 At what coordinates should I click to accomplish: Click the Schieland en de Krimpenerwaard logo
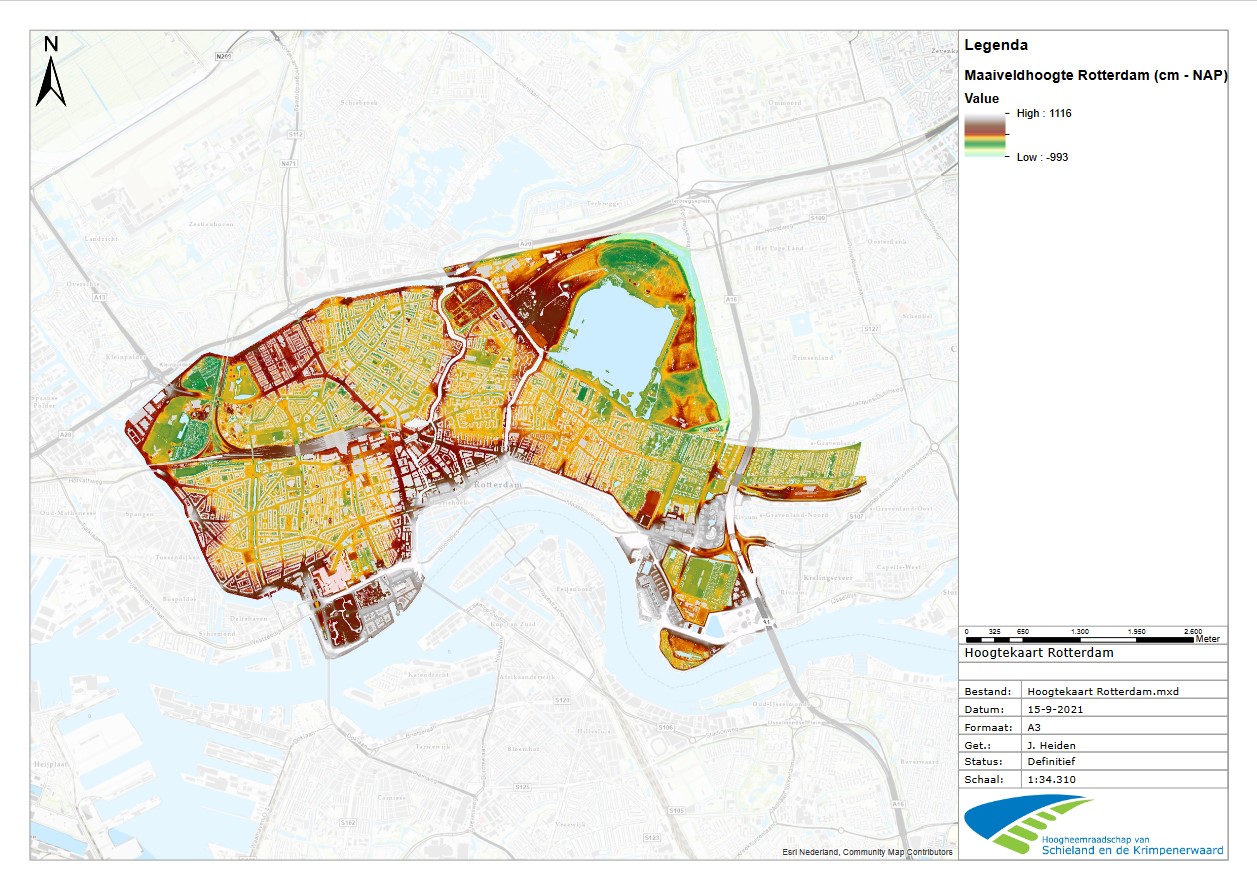1093,826
